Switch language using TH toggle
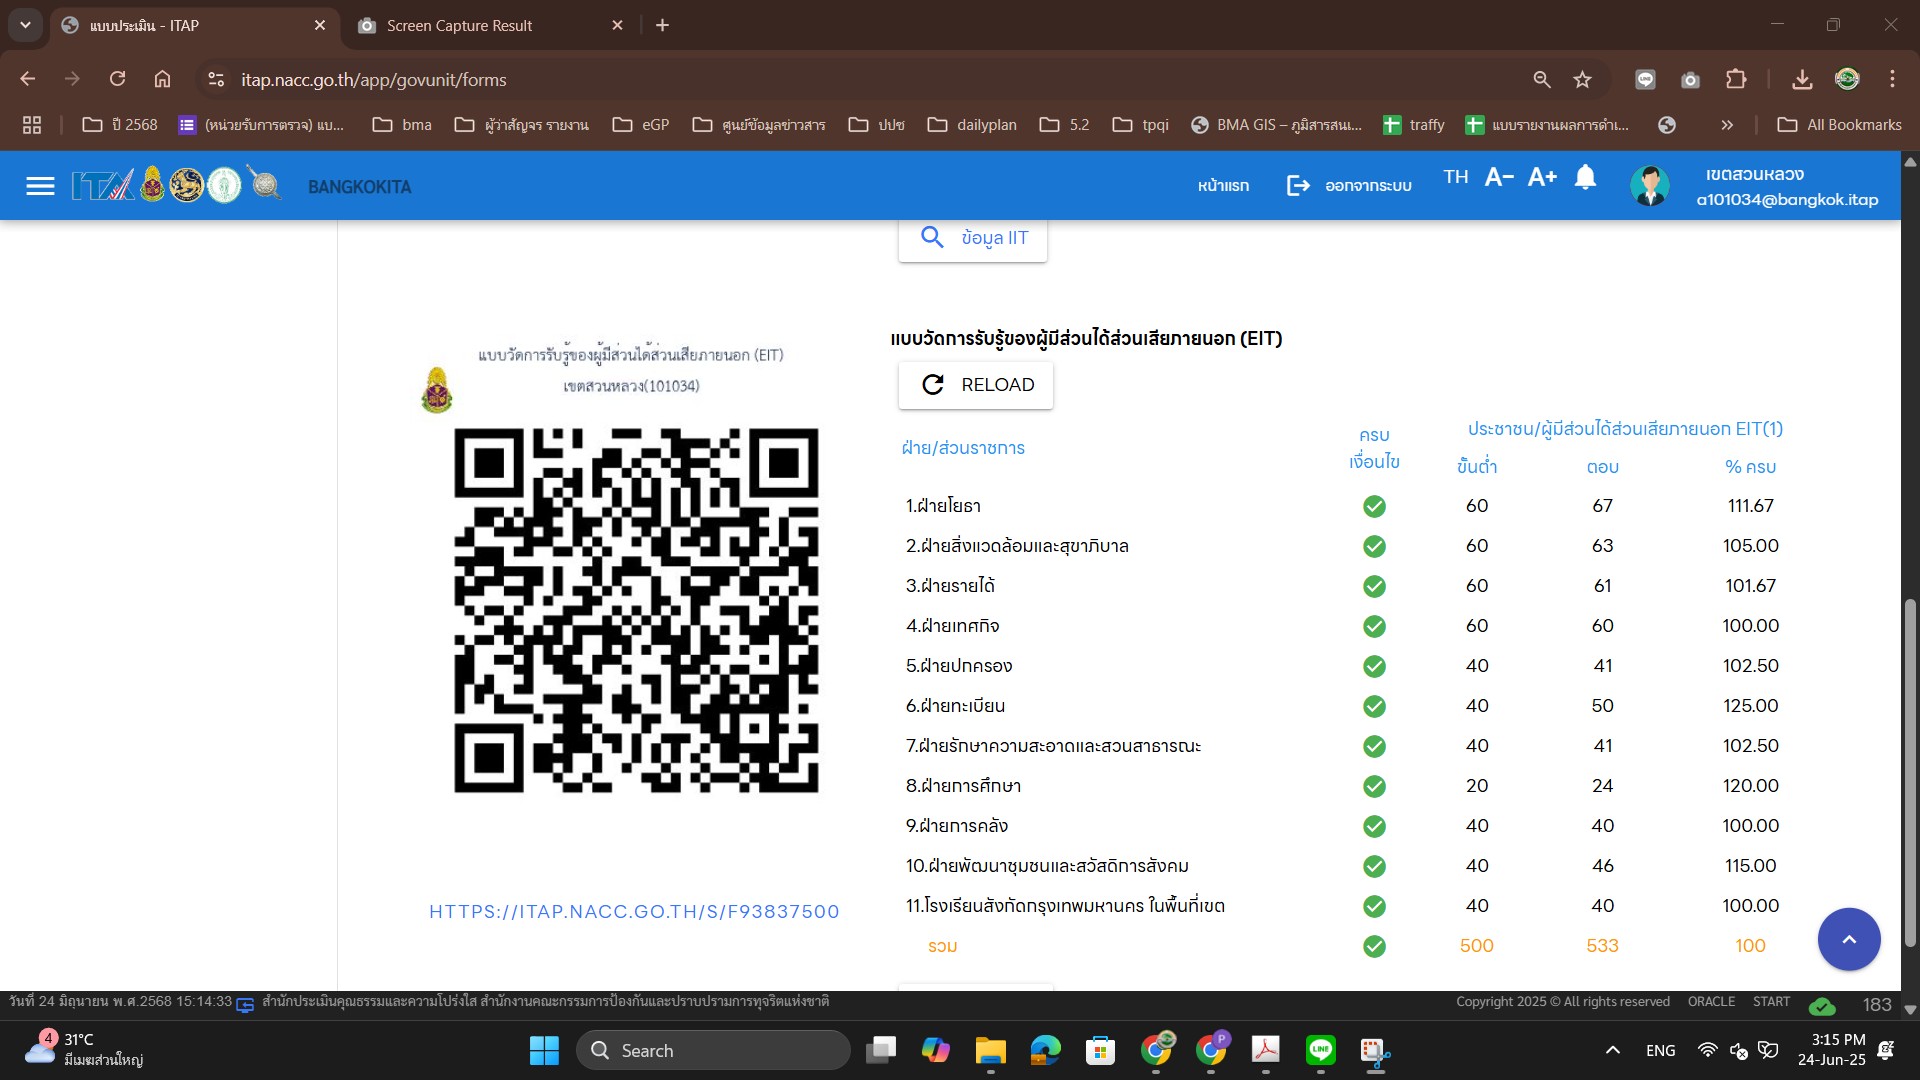Viewport: 1920px width, 1080px height. point(1456,177)
